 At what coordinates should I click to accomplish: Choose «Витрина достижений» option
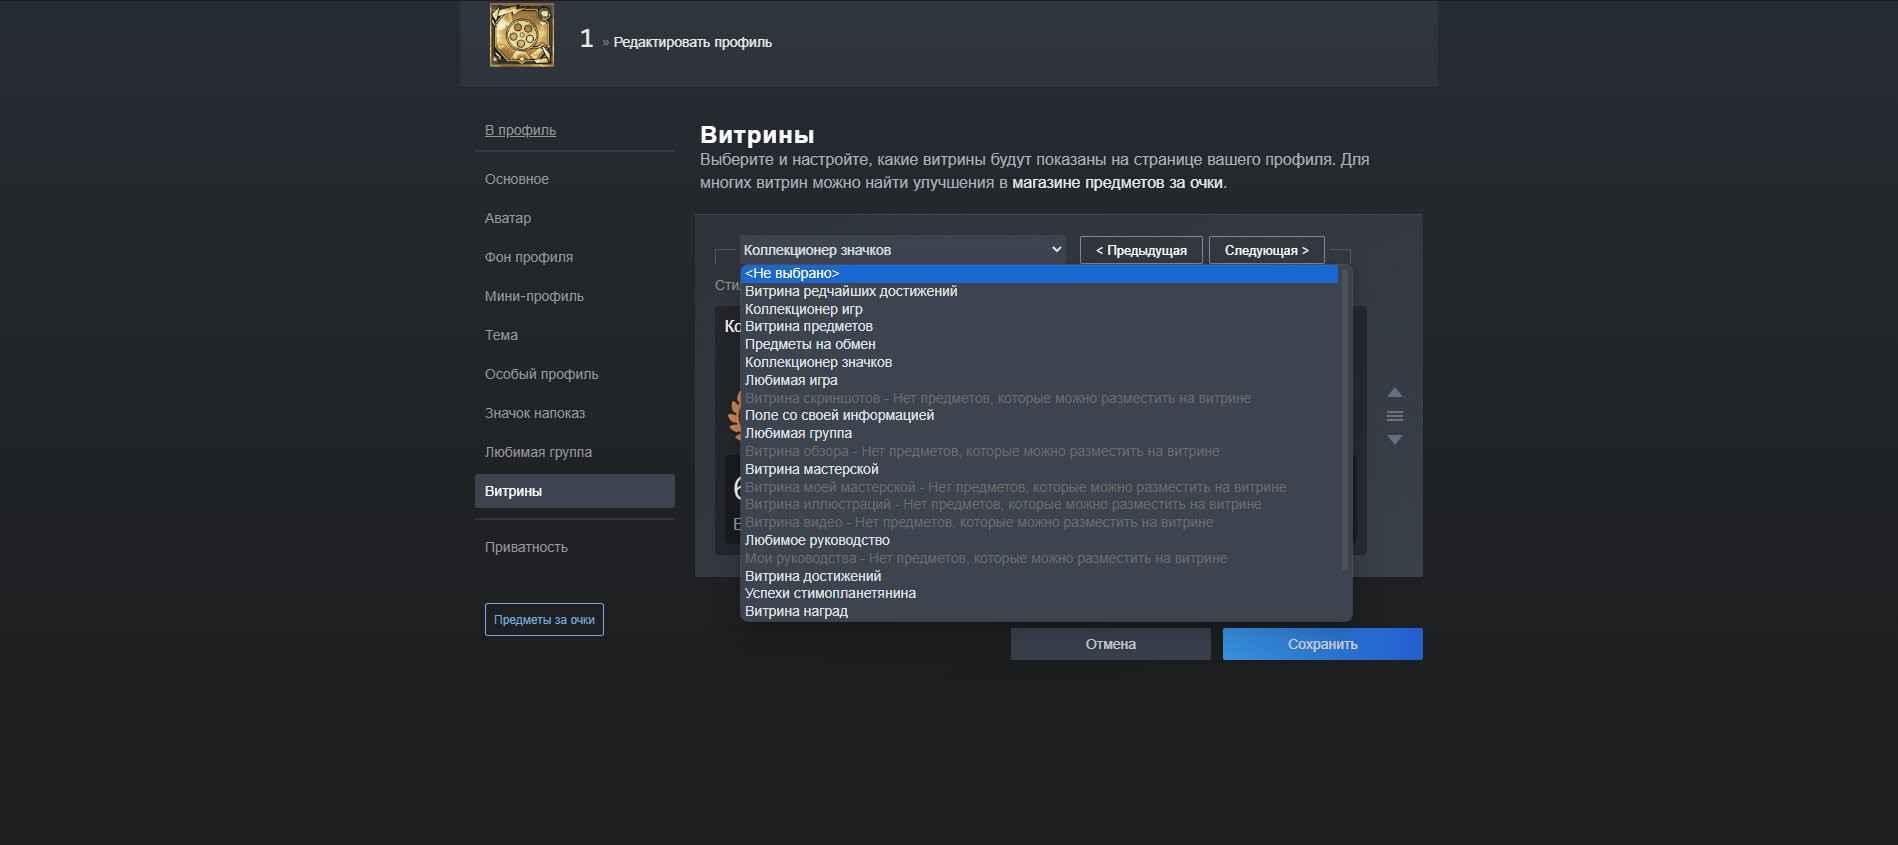click(1039, 576)
